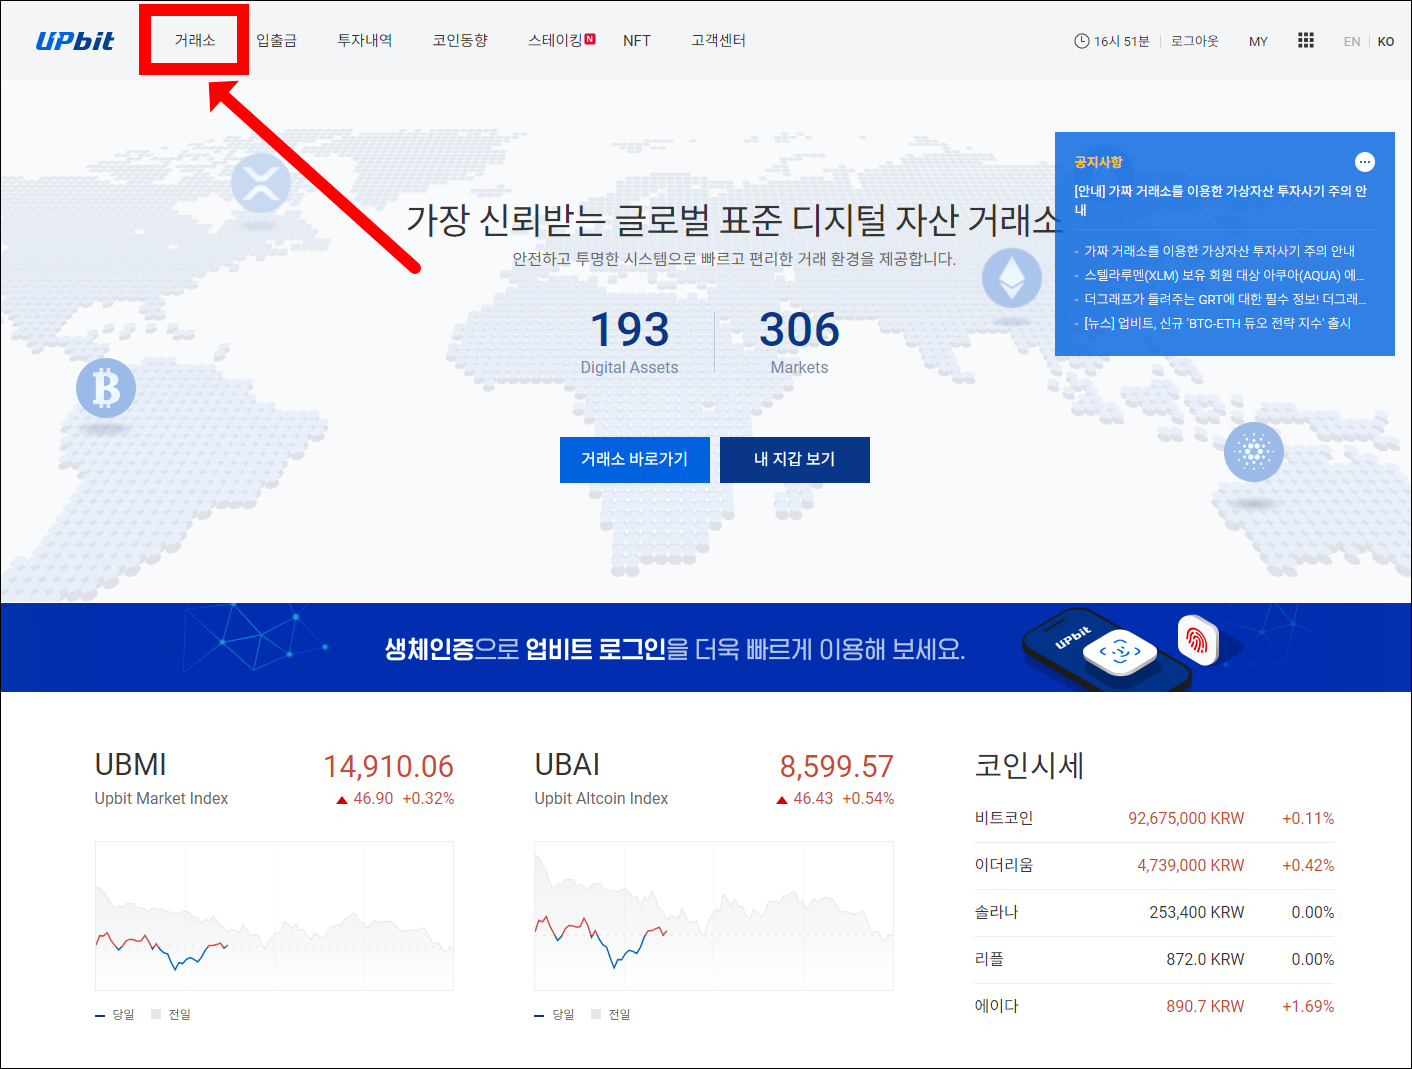Open notice 가짜 거래소를 이용한 가상자산 투자사기 주의 안내

(1219, 251)
